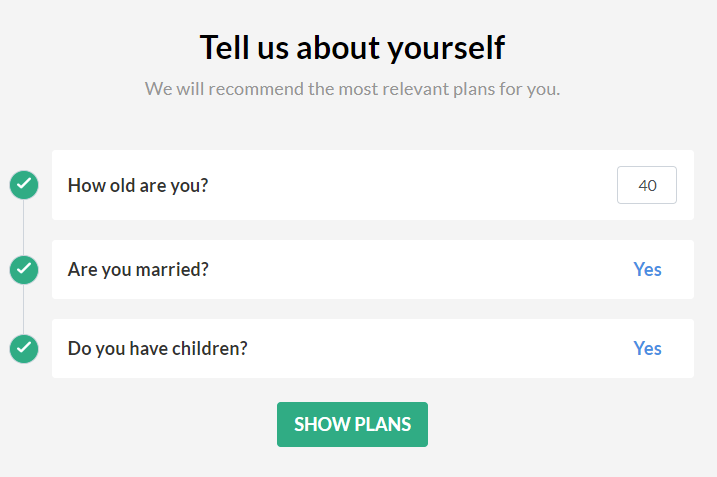Screen dimensions: 717x477
Task: Click the connector line between first two checkmarks
Action: tap(24, 227)
